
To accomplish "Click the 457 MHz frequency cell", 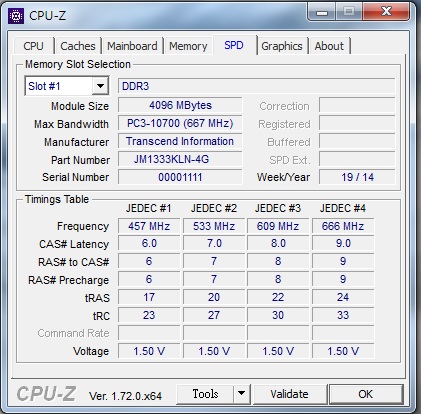I will 149,226.
